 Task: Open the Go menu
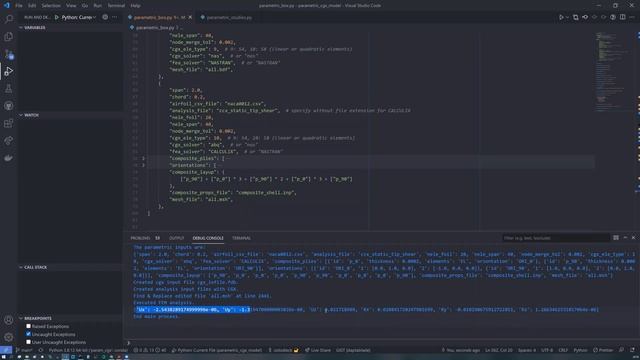coord(85,6)
